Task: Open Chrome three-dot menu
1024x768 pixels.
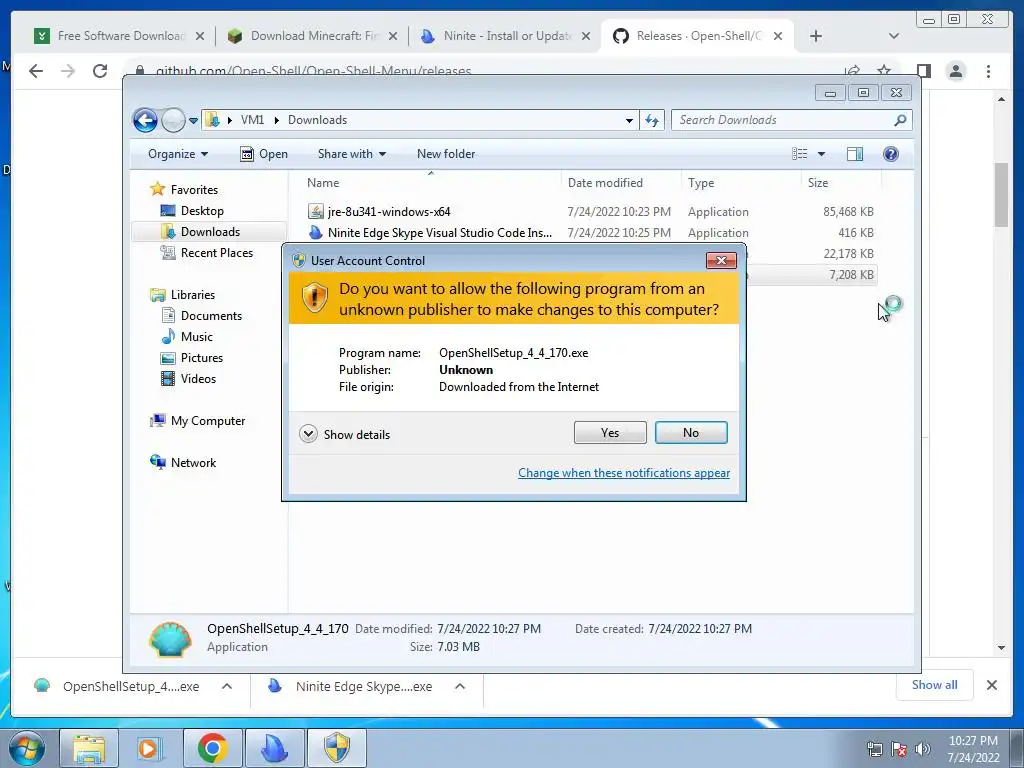Action: coord(988,71)
